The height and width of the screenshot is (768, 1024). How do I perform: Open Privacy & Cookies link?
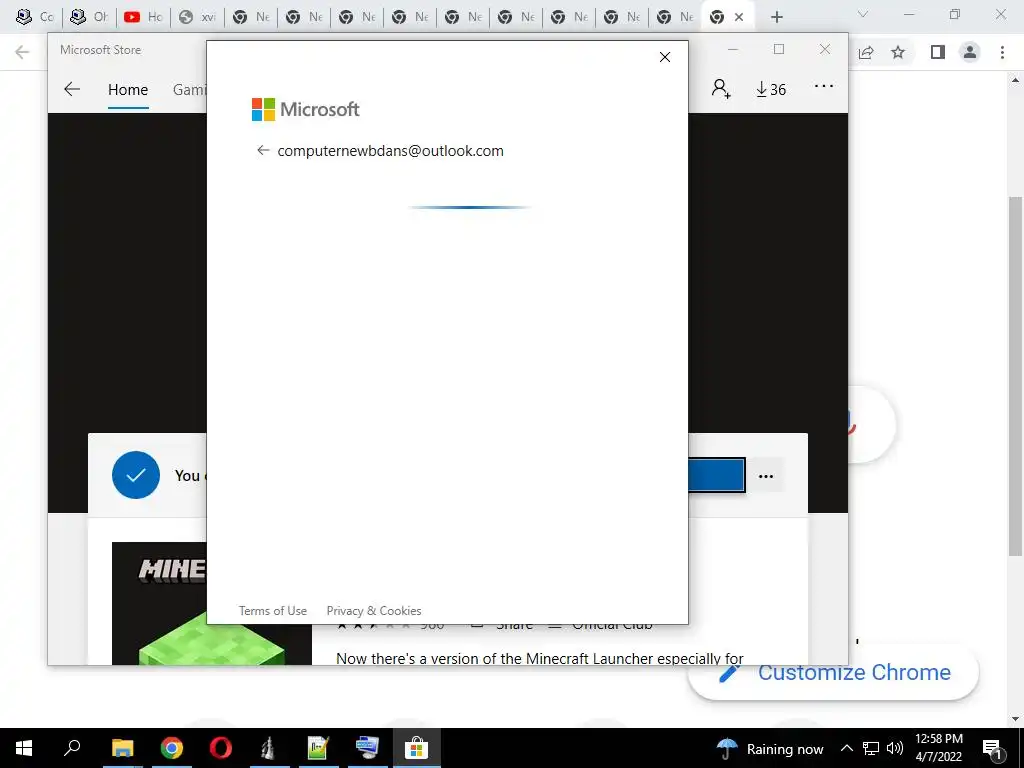[x=374, y=611]
